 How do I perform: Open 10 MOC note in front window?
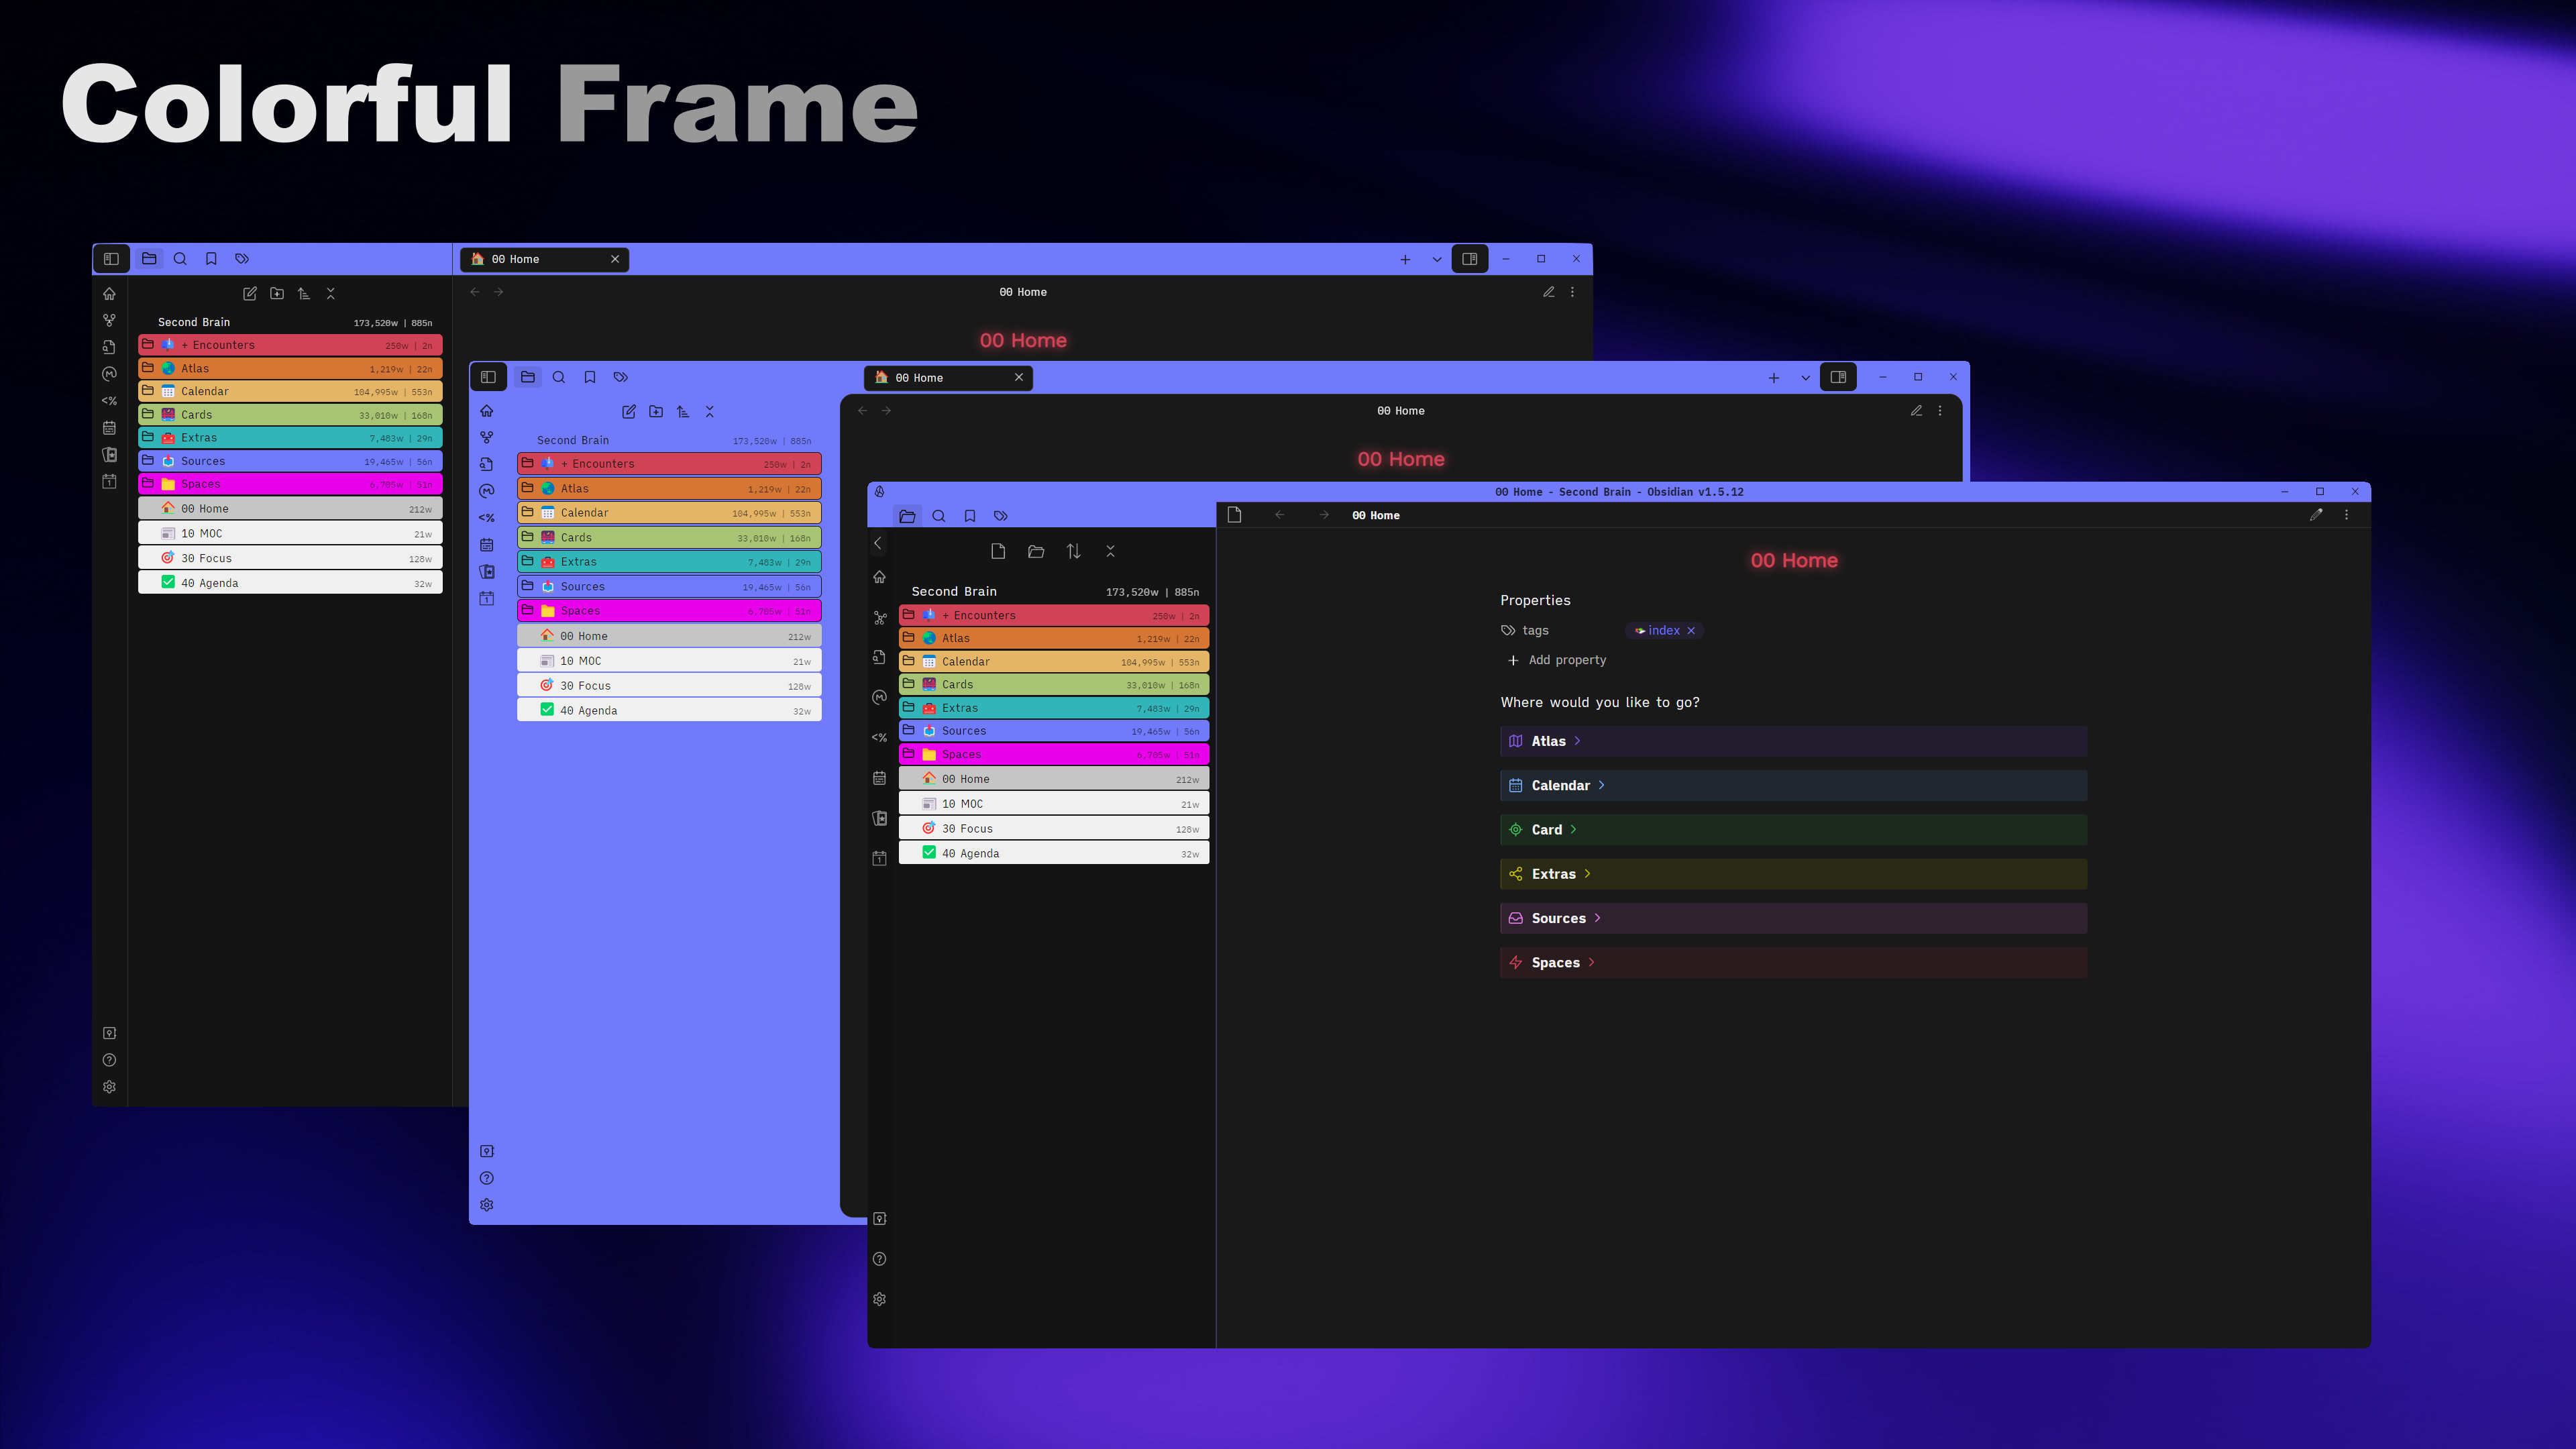point(1054,804)
